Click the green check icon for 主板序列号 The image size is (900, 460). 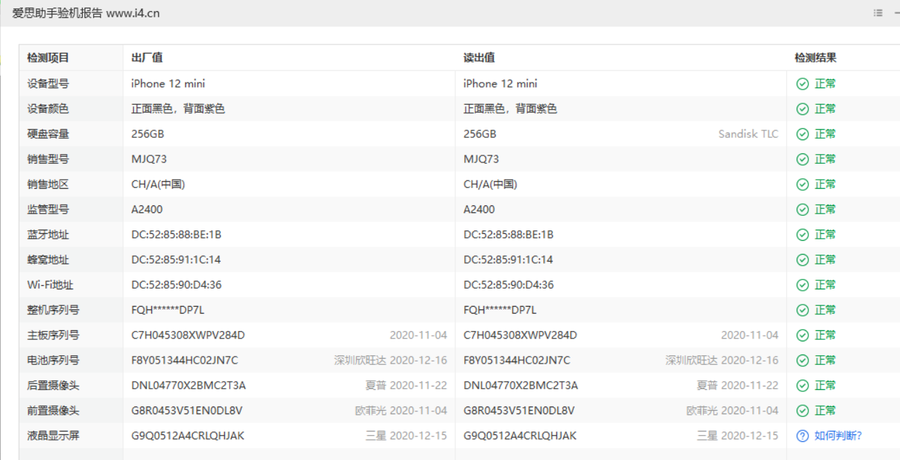(802, 335)
